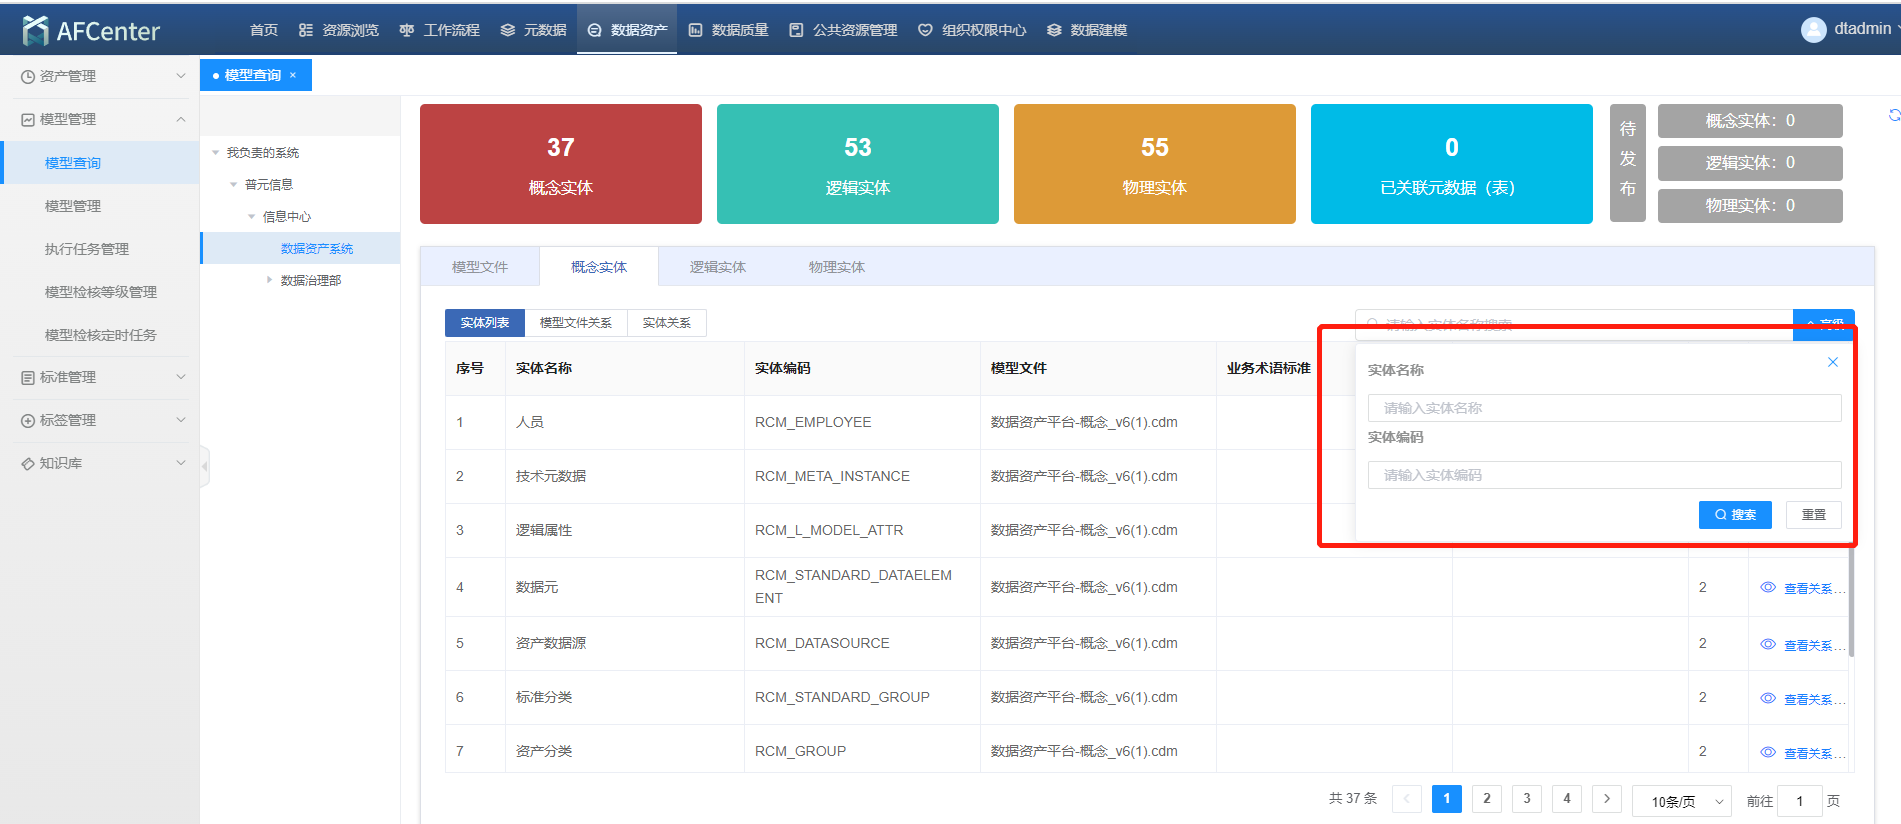Click the pending 逻辑实体: 0 badge
The height and width of the screenshot is (824, 1901).
1750,163
